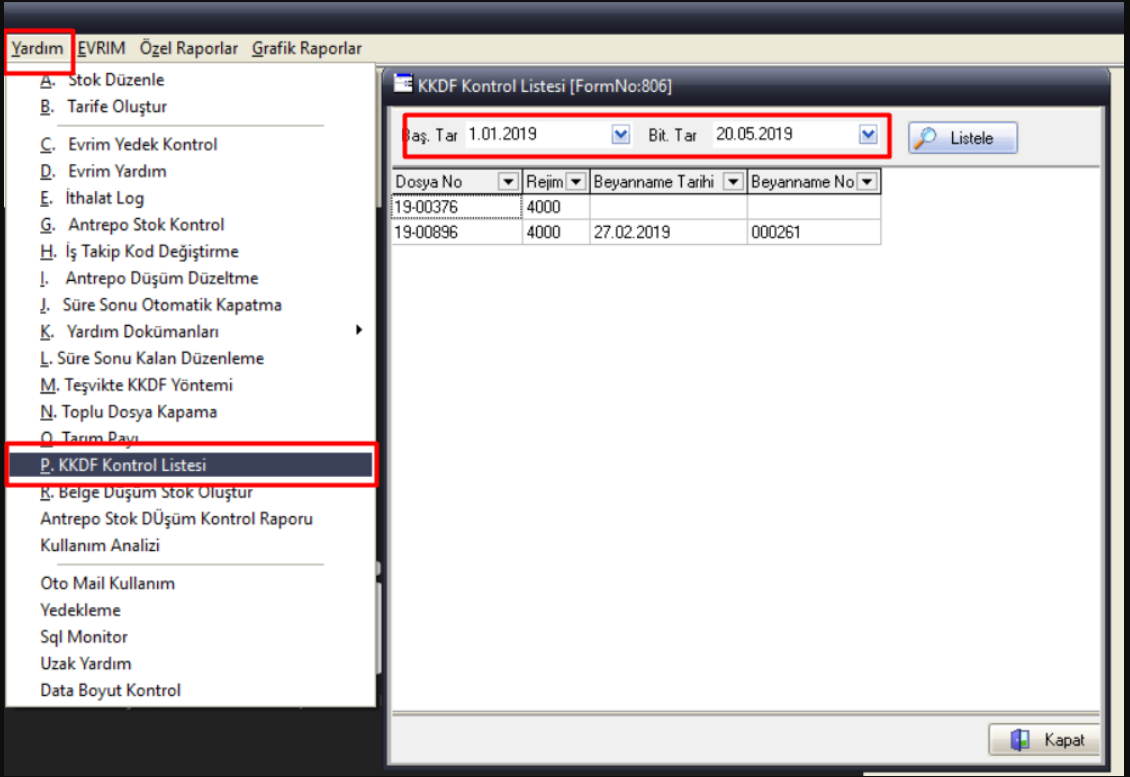Select the Sql Monitor menu item

click(x=84, y=636)
